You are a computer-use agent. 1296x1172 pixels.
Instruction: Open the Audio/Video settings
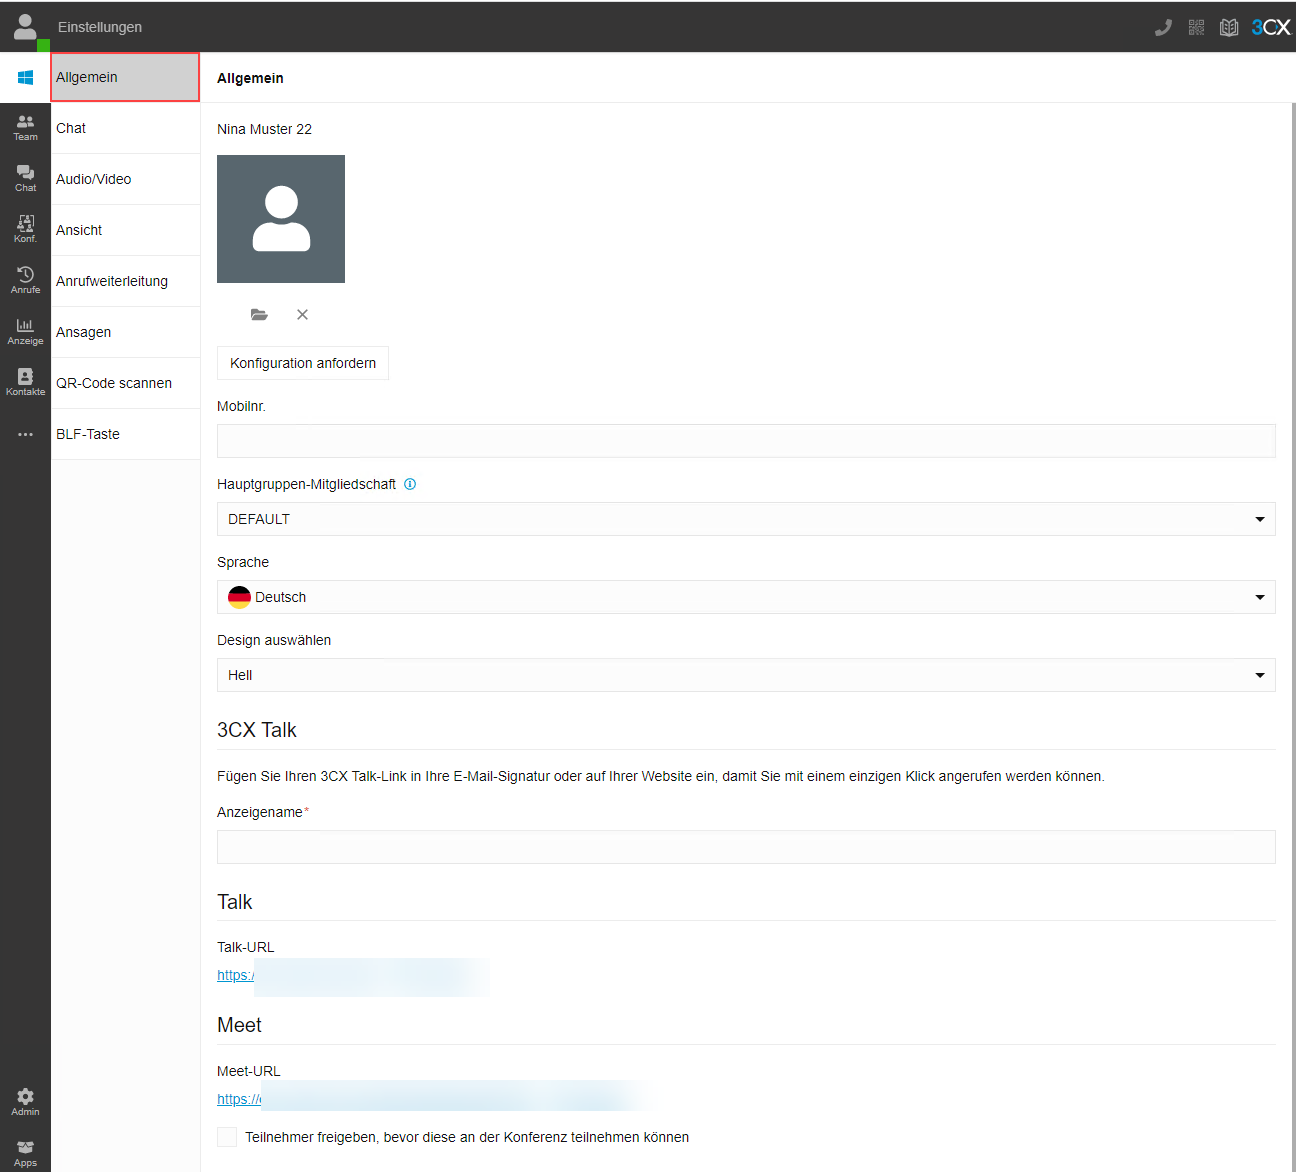(125, 179)
